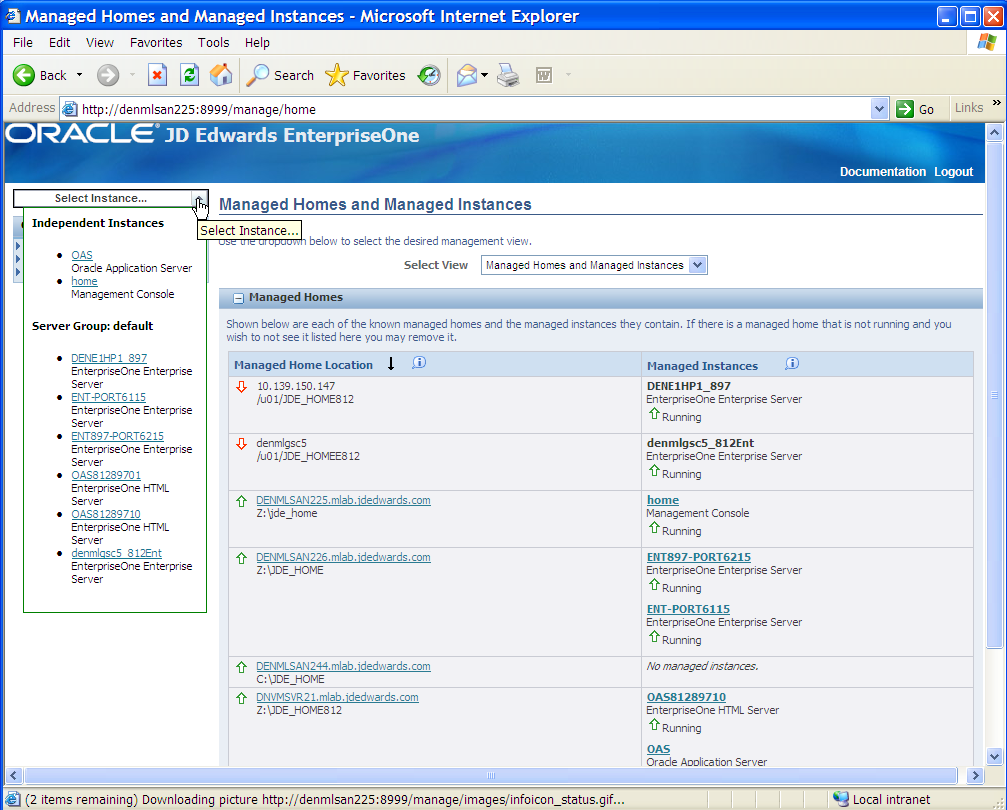
Task: Open home link in instance list
Action: pyautogui.click(x=84, y=281)
